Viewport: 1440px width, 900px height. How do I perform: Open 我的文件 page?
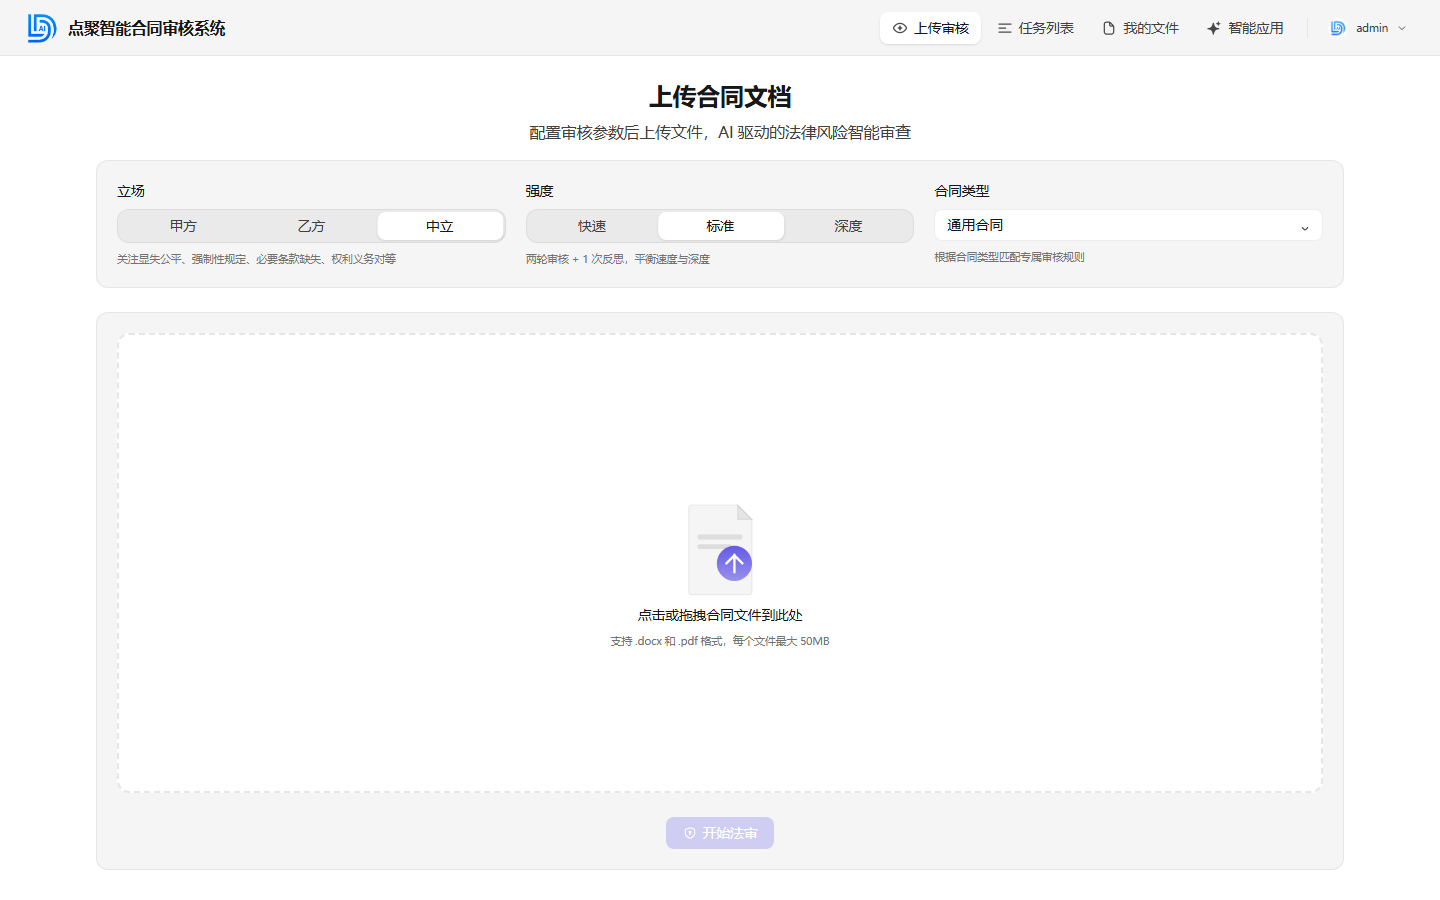tap(1140, 28)
